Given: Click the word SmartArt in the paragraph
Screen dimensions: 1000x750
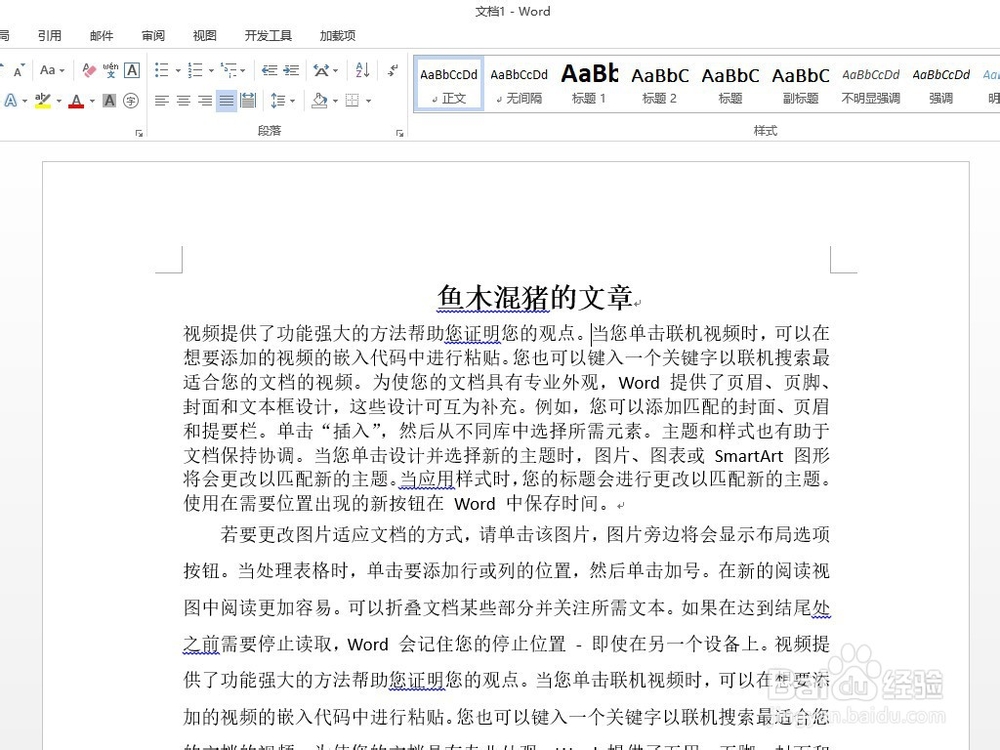Looking at the screenshot, I should (x=748, y=456).
